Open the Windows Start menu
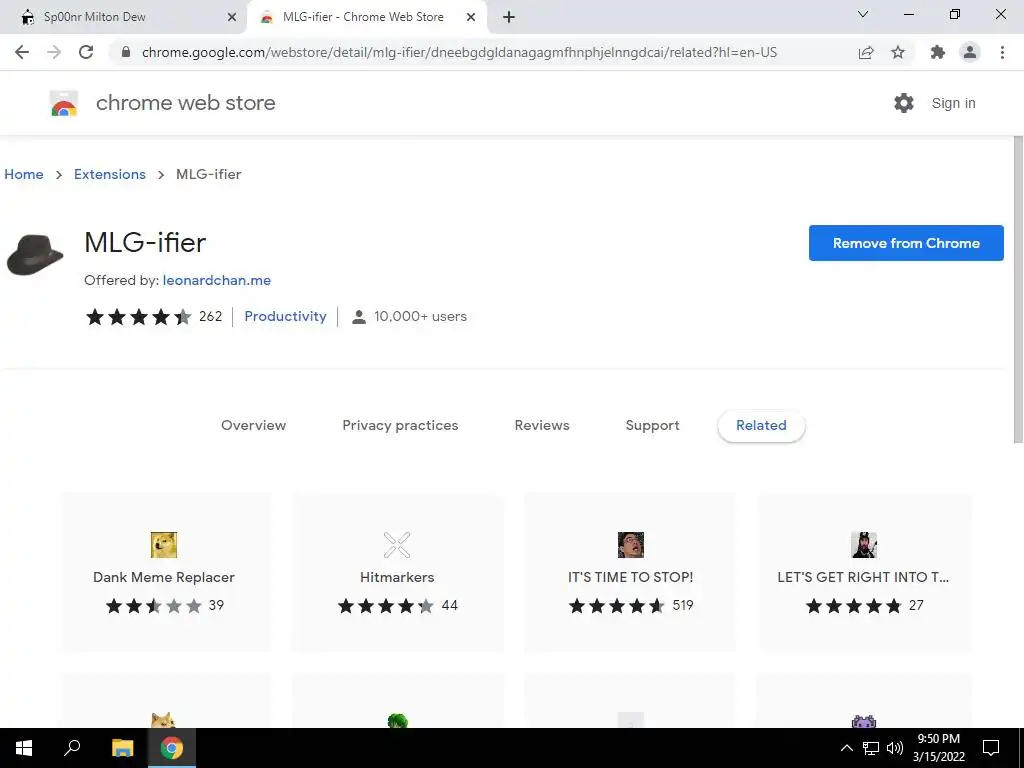This screenshot has height=768, width=1024. click(24, 748)
